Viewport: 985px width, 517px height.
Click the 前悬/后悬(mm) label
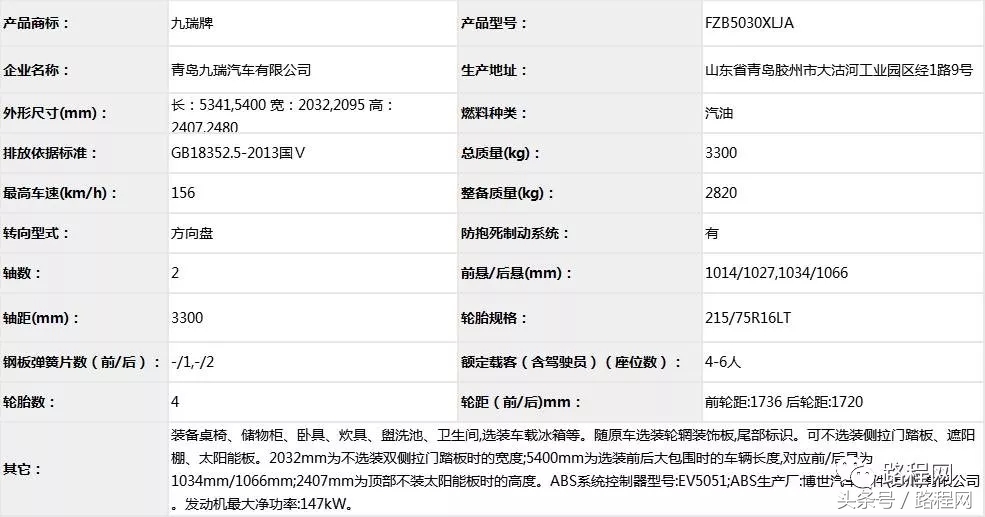click(x=517, y=273)
